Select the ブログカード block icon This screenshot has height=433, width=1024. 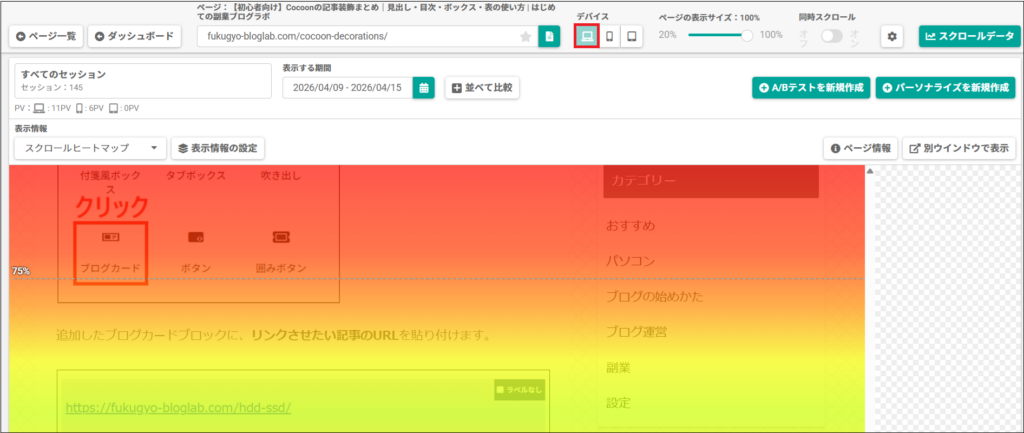pyautogui.click(x=110, y=237)
